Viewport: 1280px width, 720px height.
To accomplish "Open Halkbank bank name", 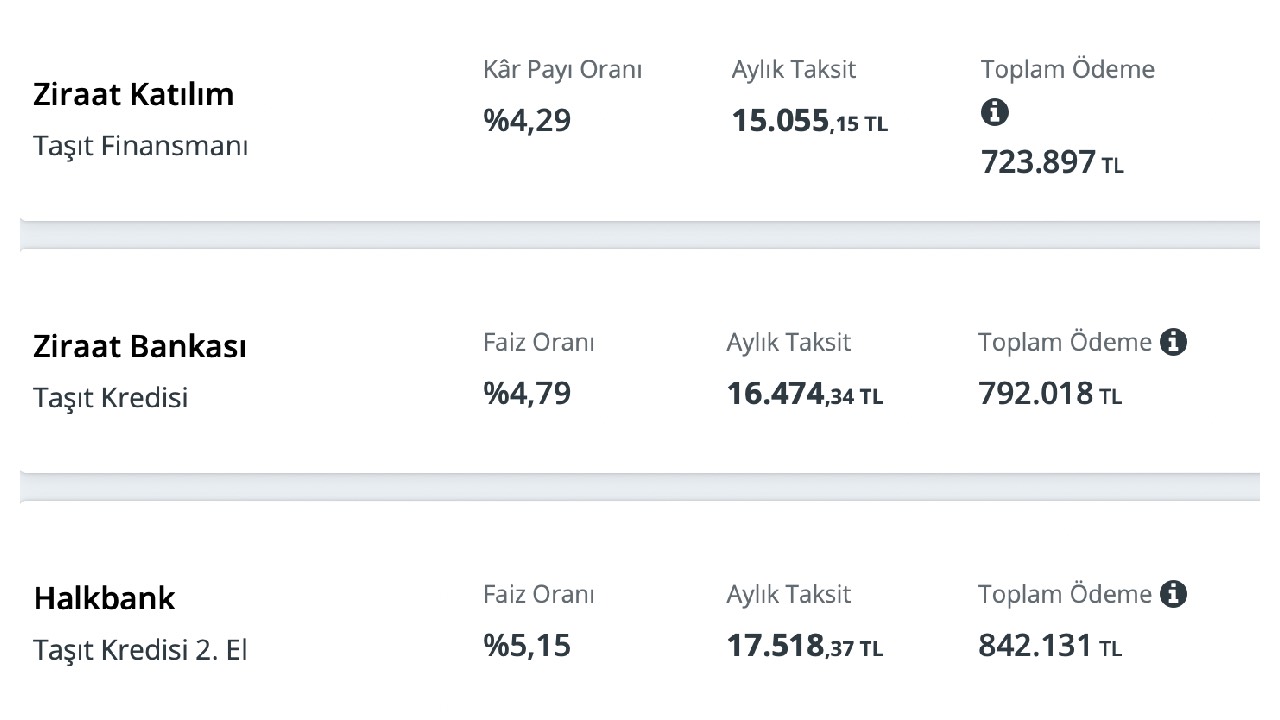I will [x=104, y=598].
